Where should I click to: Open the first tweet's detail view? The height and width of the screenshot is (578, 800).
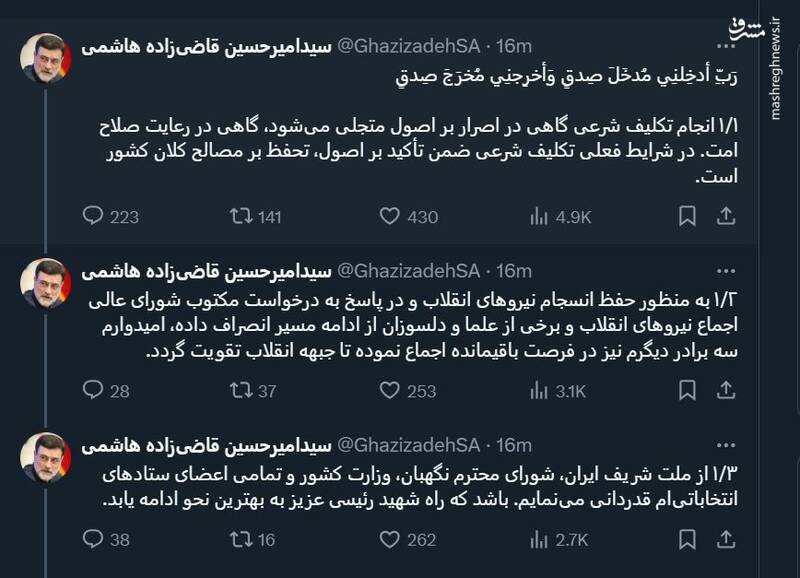[400, 140]
